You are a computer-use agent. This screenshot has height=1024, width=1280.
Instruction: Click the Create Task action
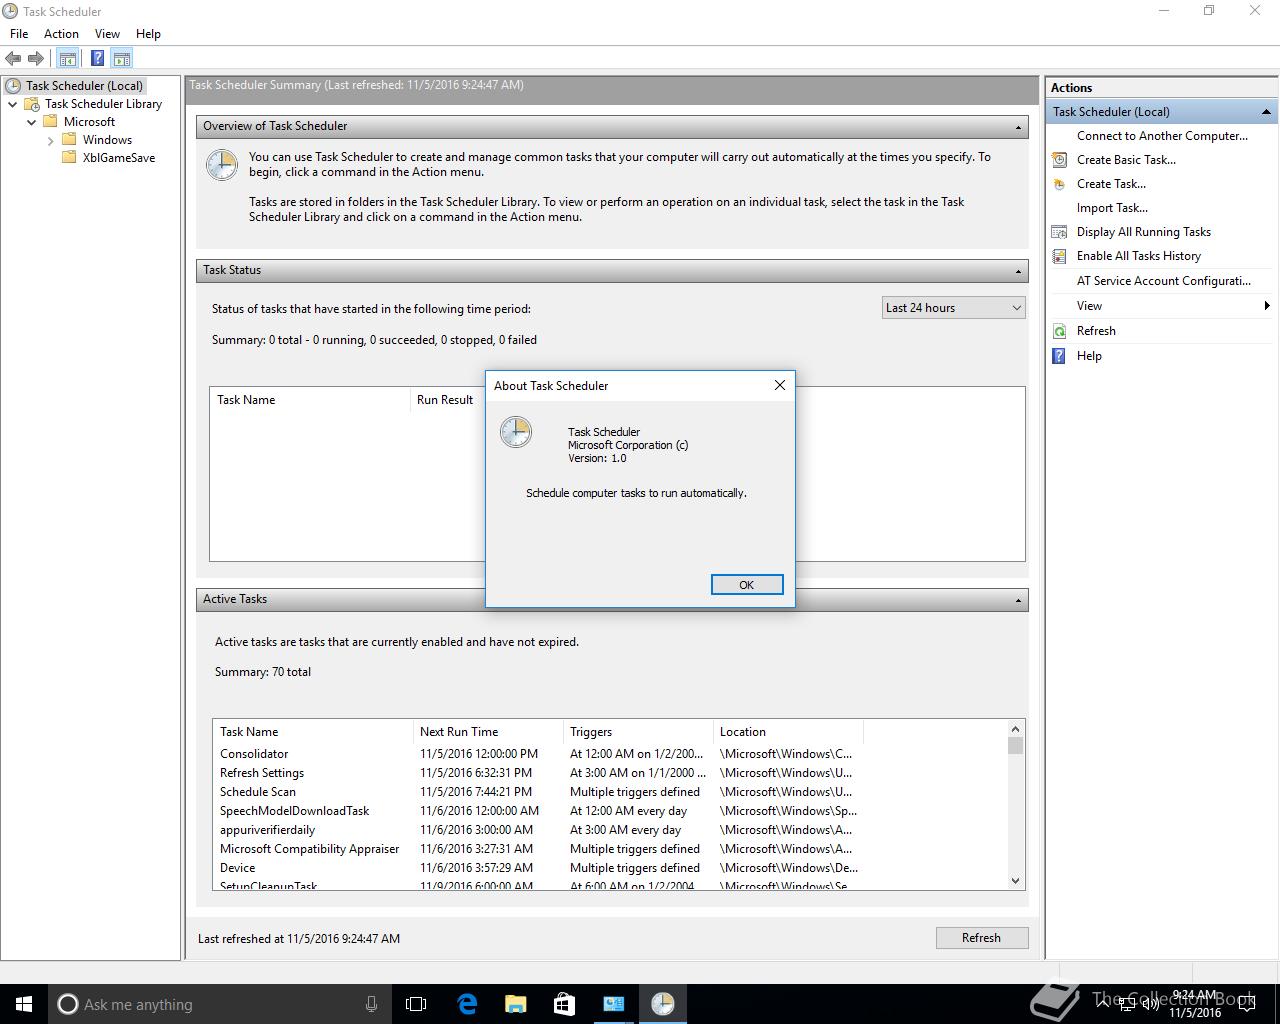[x=1111, y=184]
